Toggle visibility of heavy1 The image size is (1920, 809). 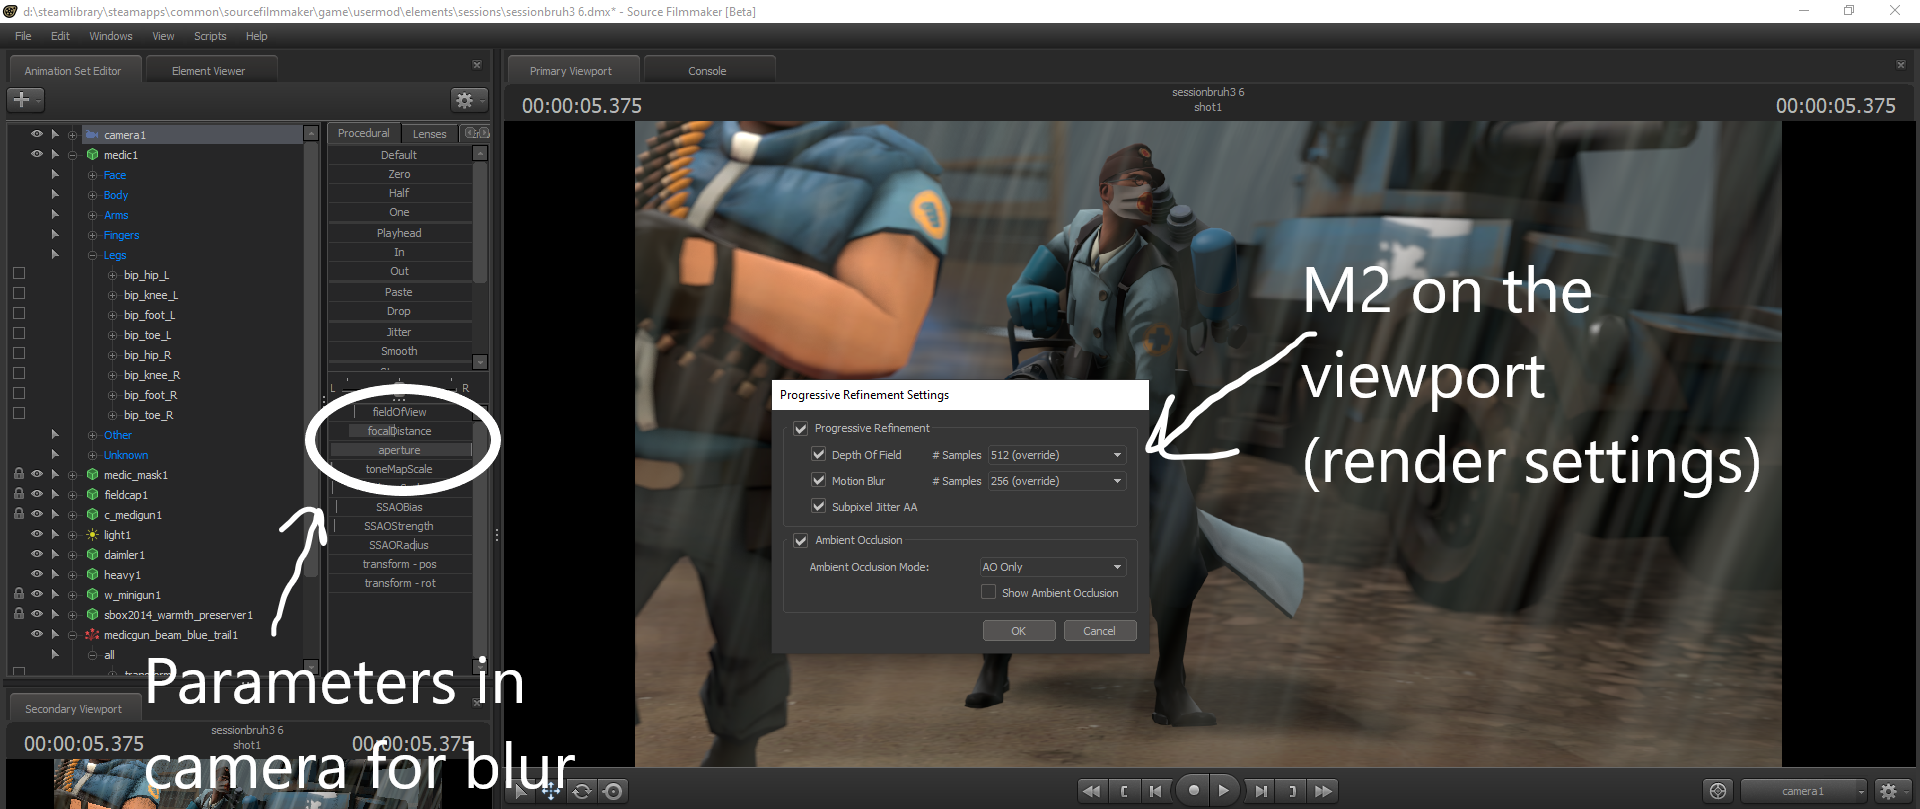point(37,574)
